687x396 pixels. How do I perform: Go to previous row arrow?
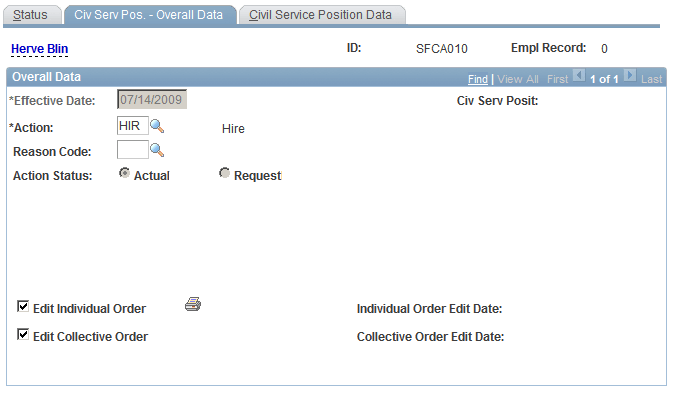[x=579, y=76]
